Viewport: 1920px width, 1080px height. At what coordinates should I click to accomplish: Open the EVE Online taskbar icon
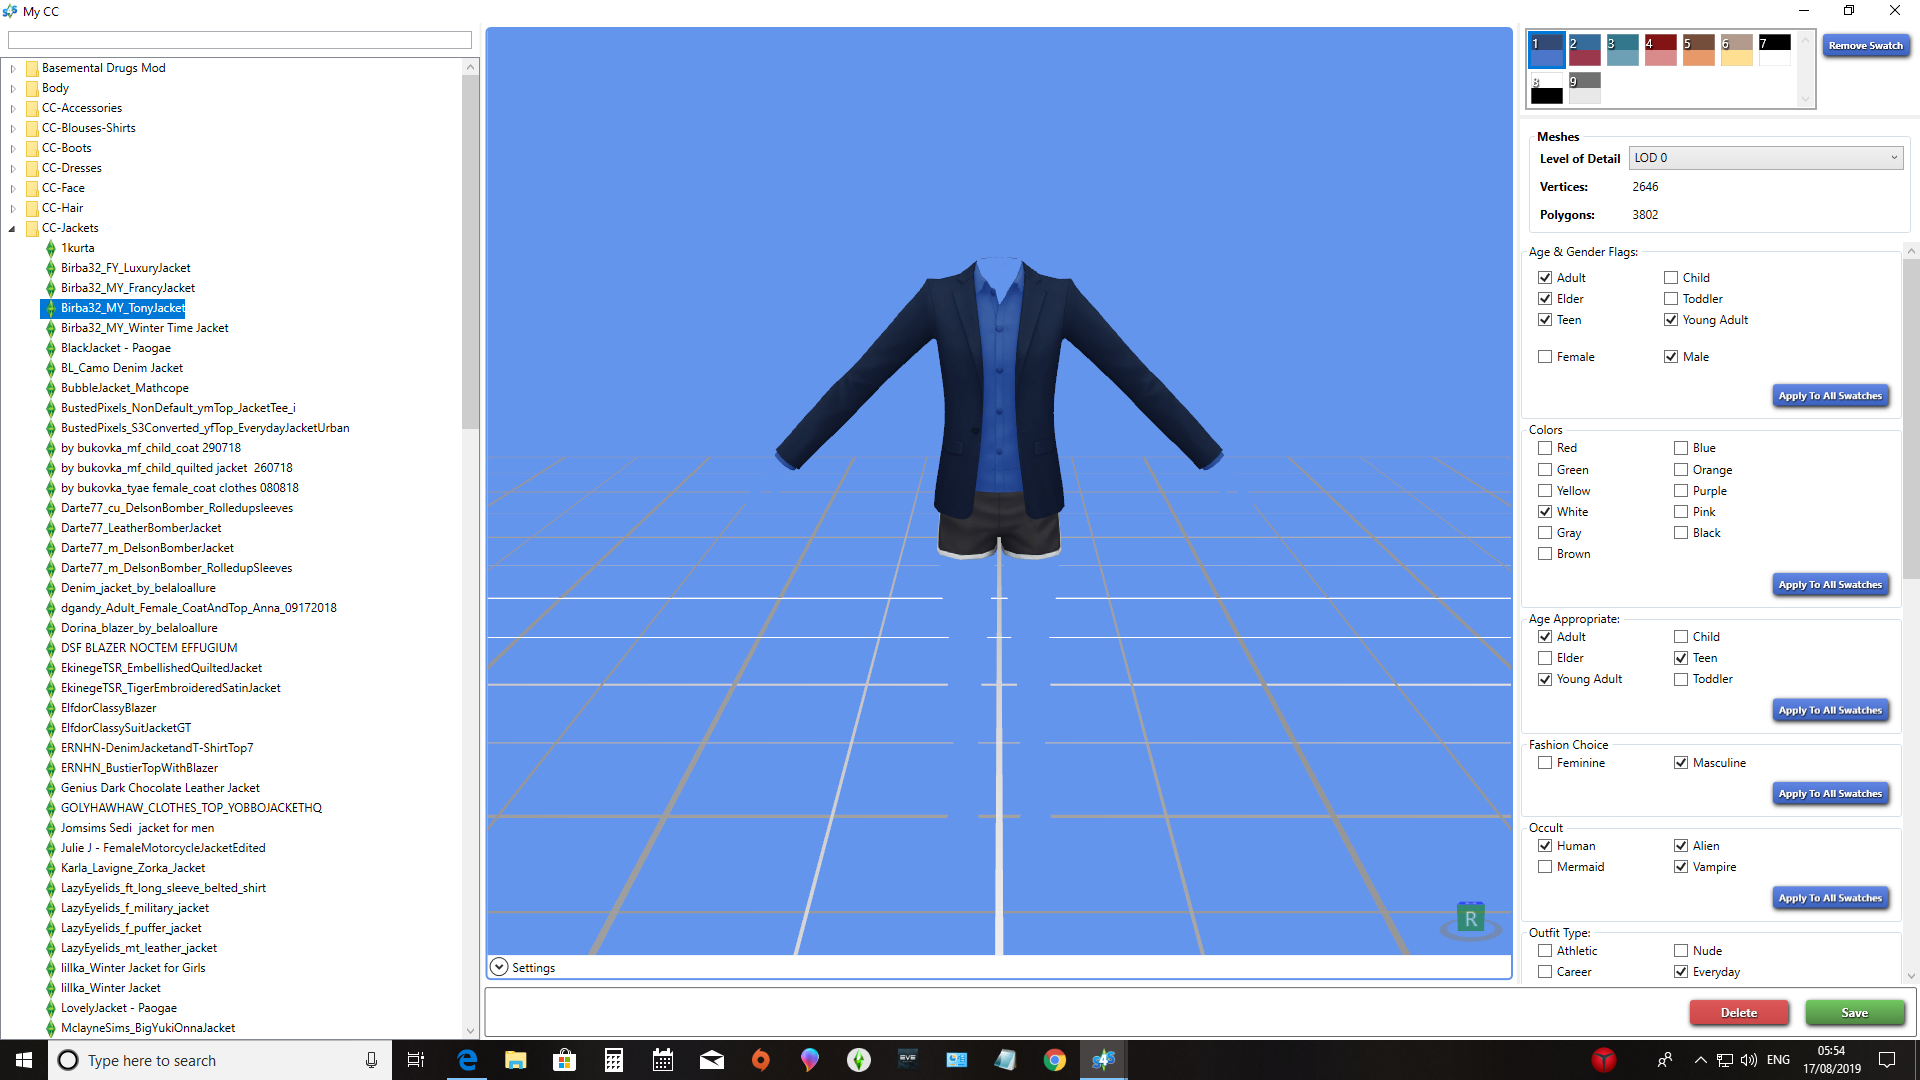click(908, 1060)
